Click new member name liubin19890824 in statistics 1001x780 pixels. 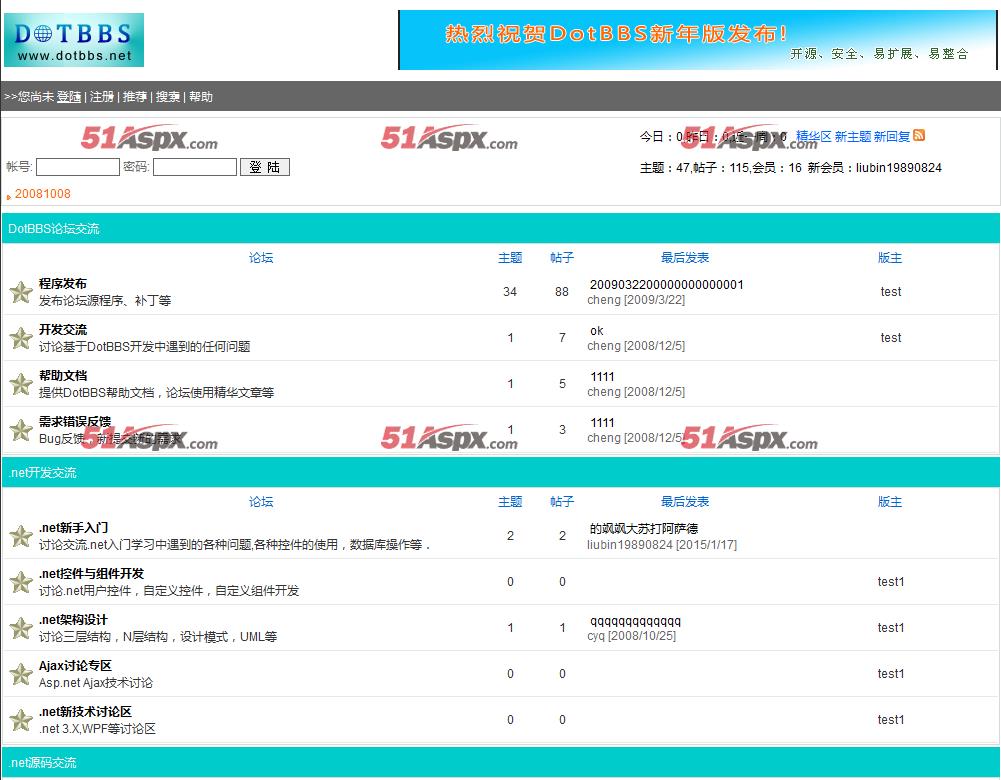(x=899, y=167)
